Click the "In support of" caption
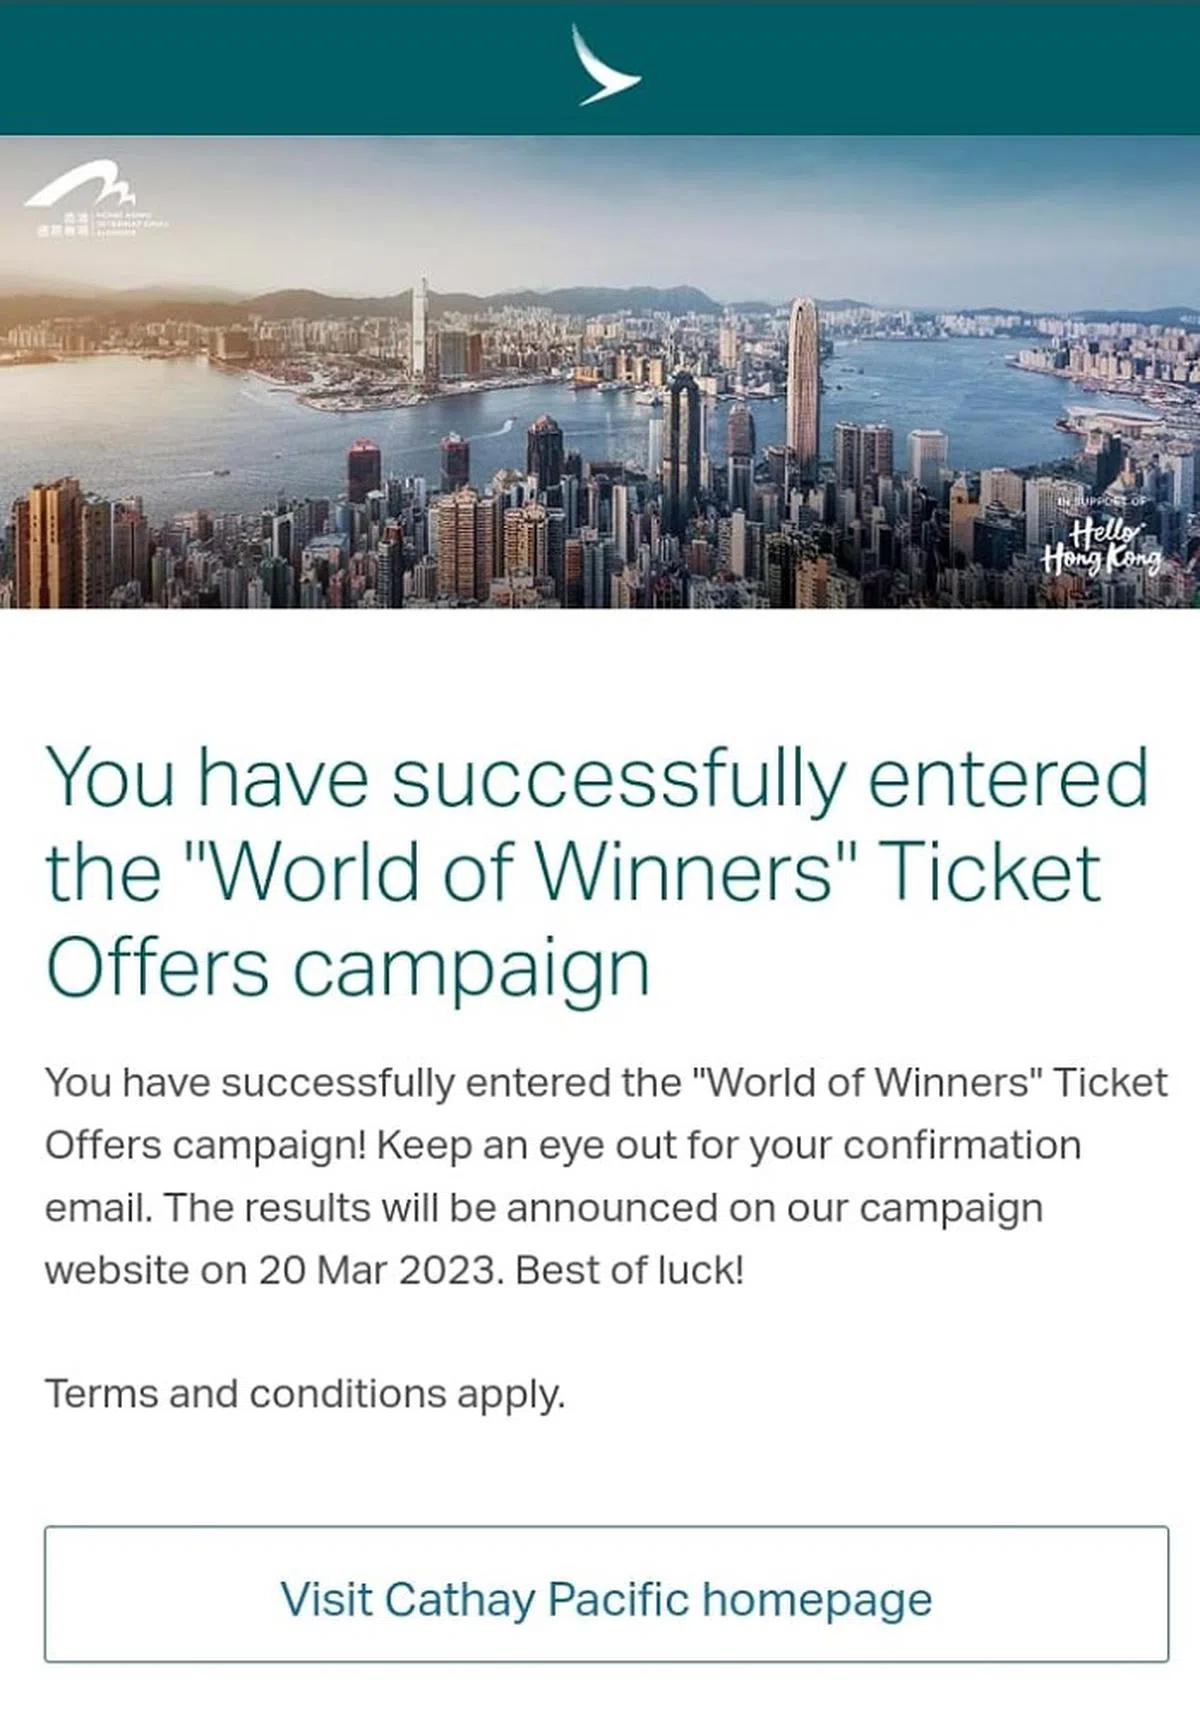The image size is (1200, 1712). click(1103, 501)
